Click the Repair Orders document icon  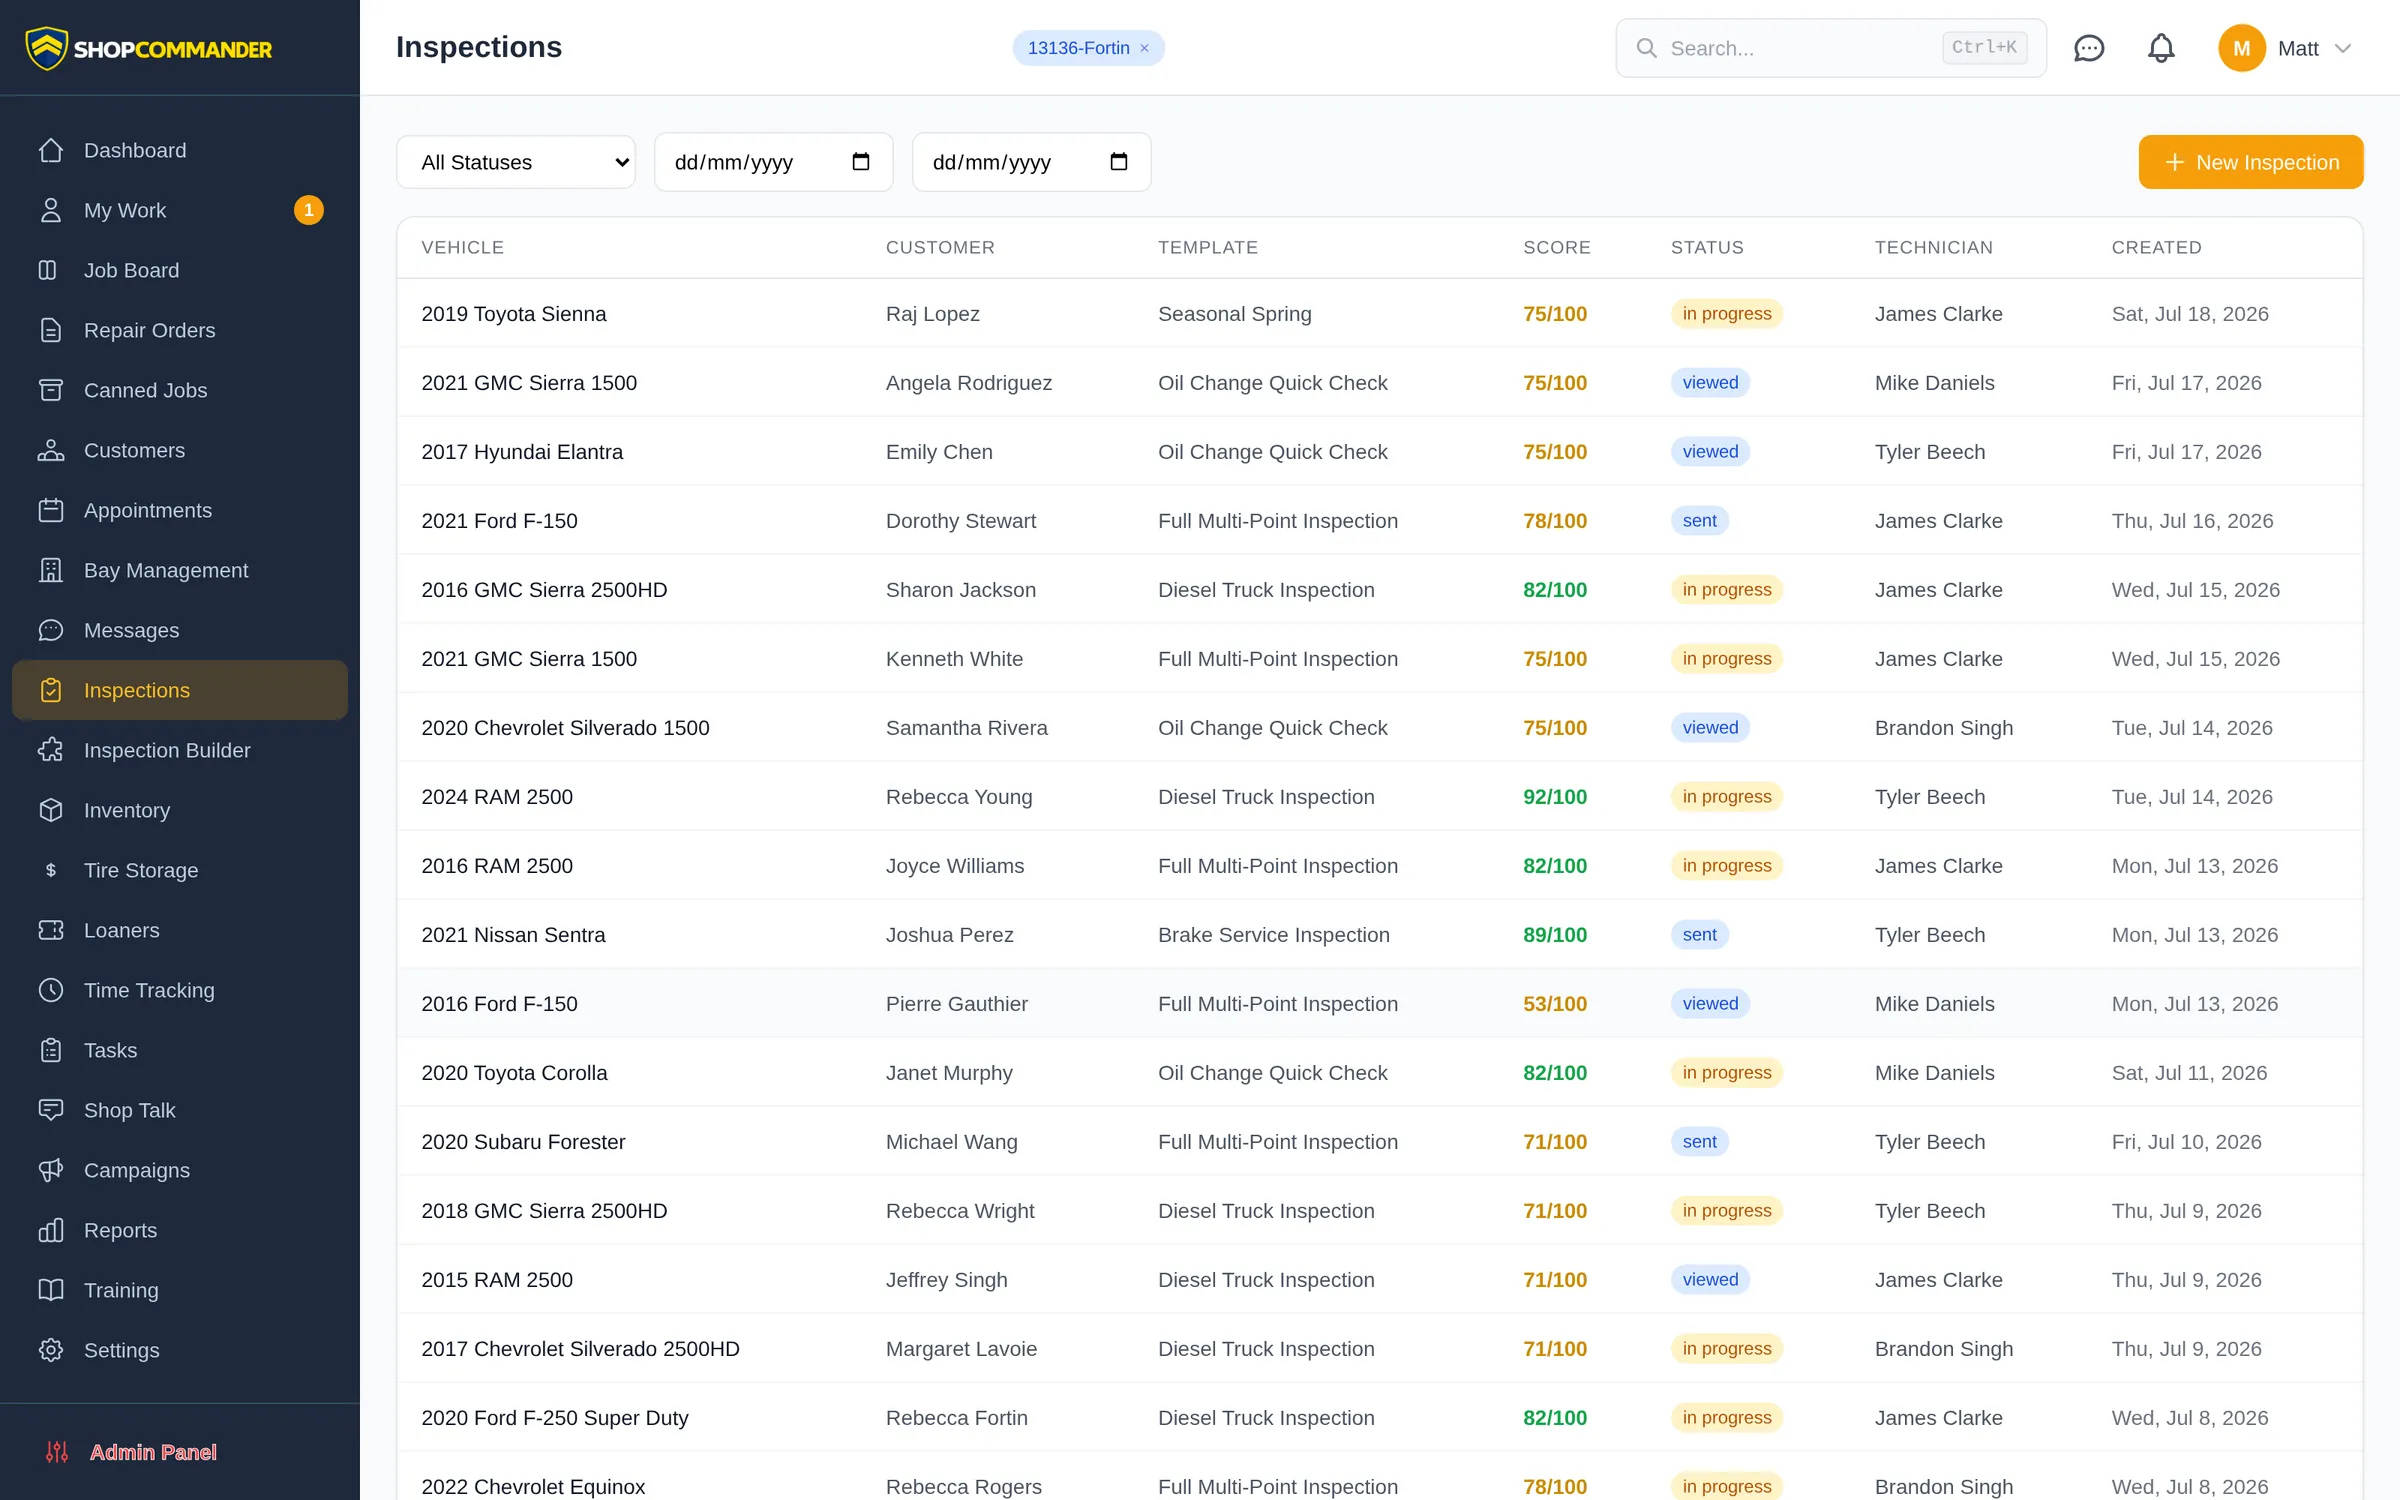(x=51, y=330)
